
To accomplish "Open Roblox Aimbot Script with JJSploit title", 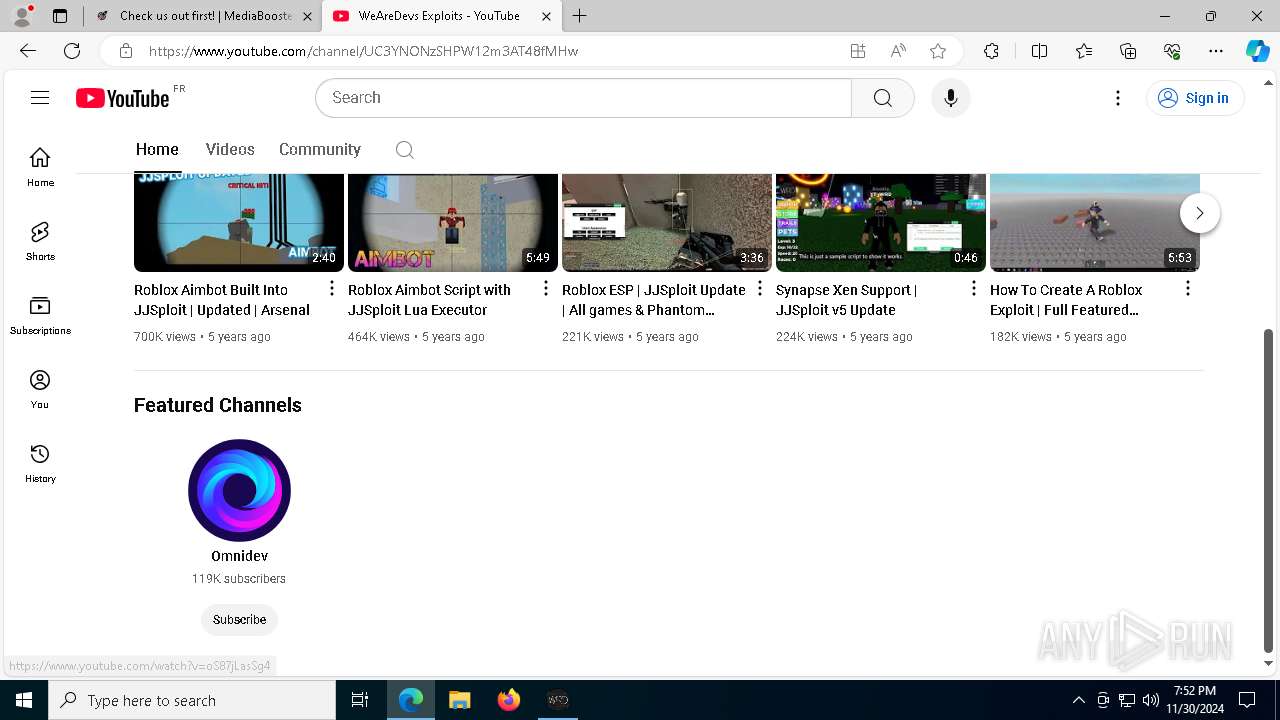I will [x=429, y=300].
